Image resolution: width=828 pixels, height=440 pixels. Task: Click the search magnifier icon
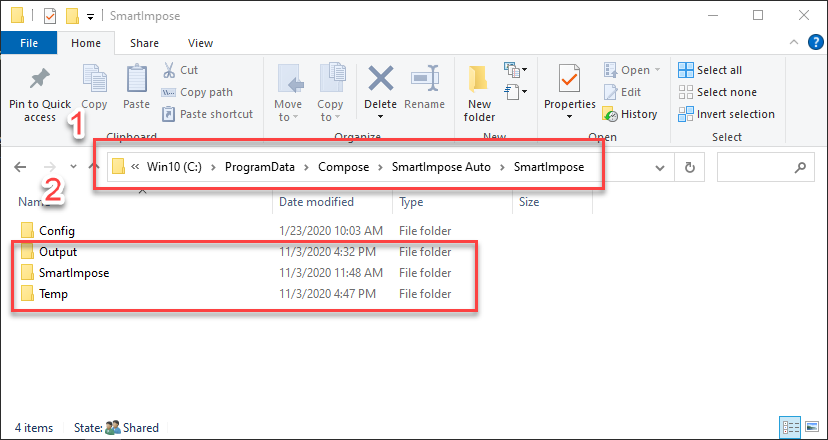click(x=800, y=168)
